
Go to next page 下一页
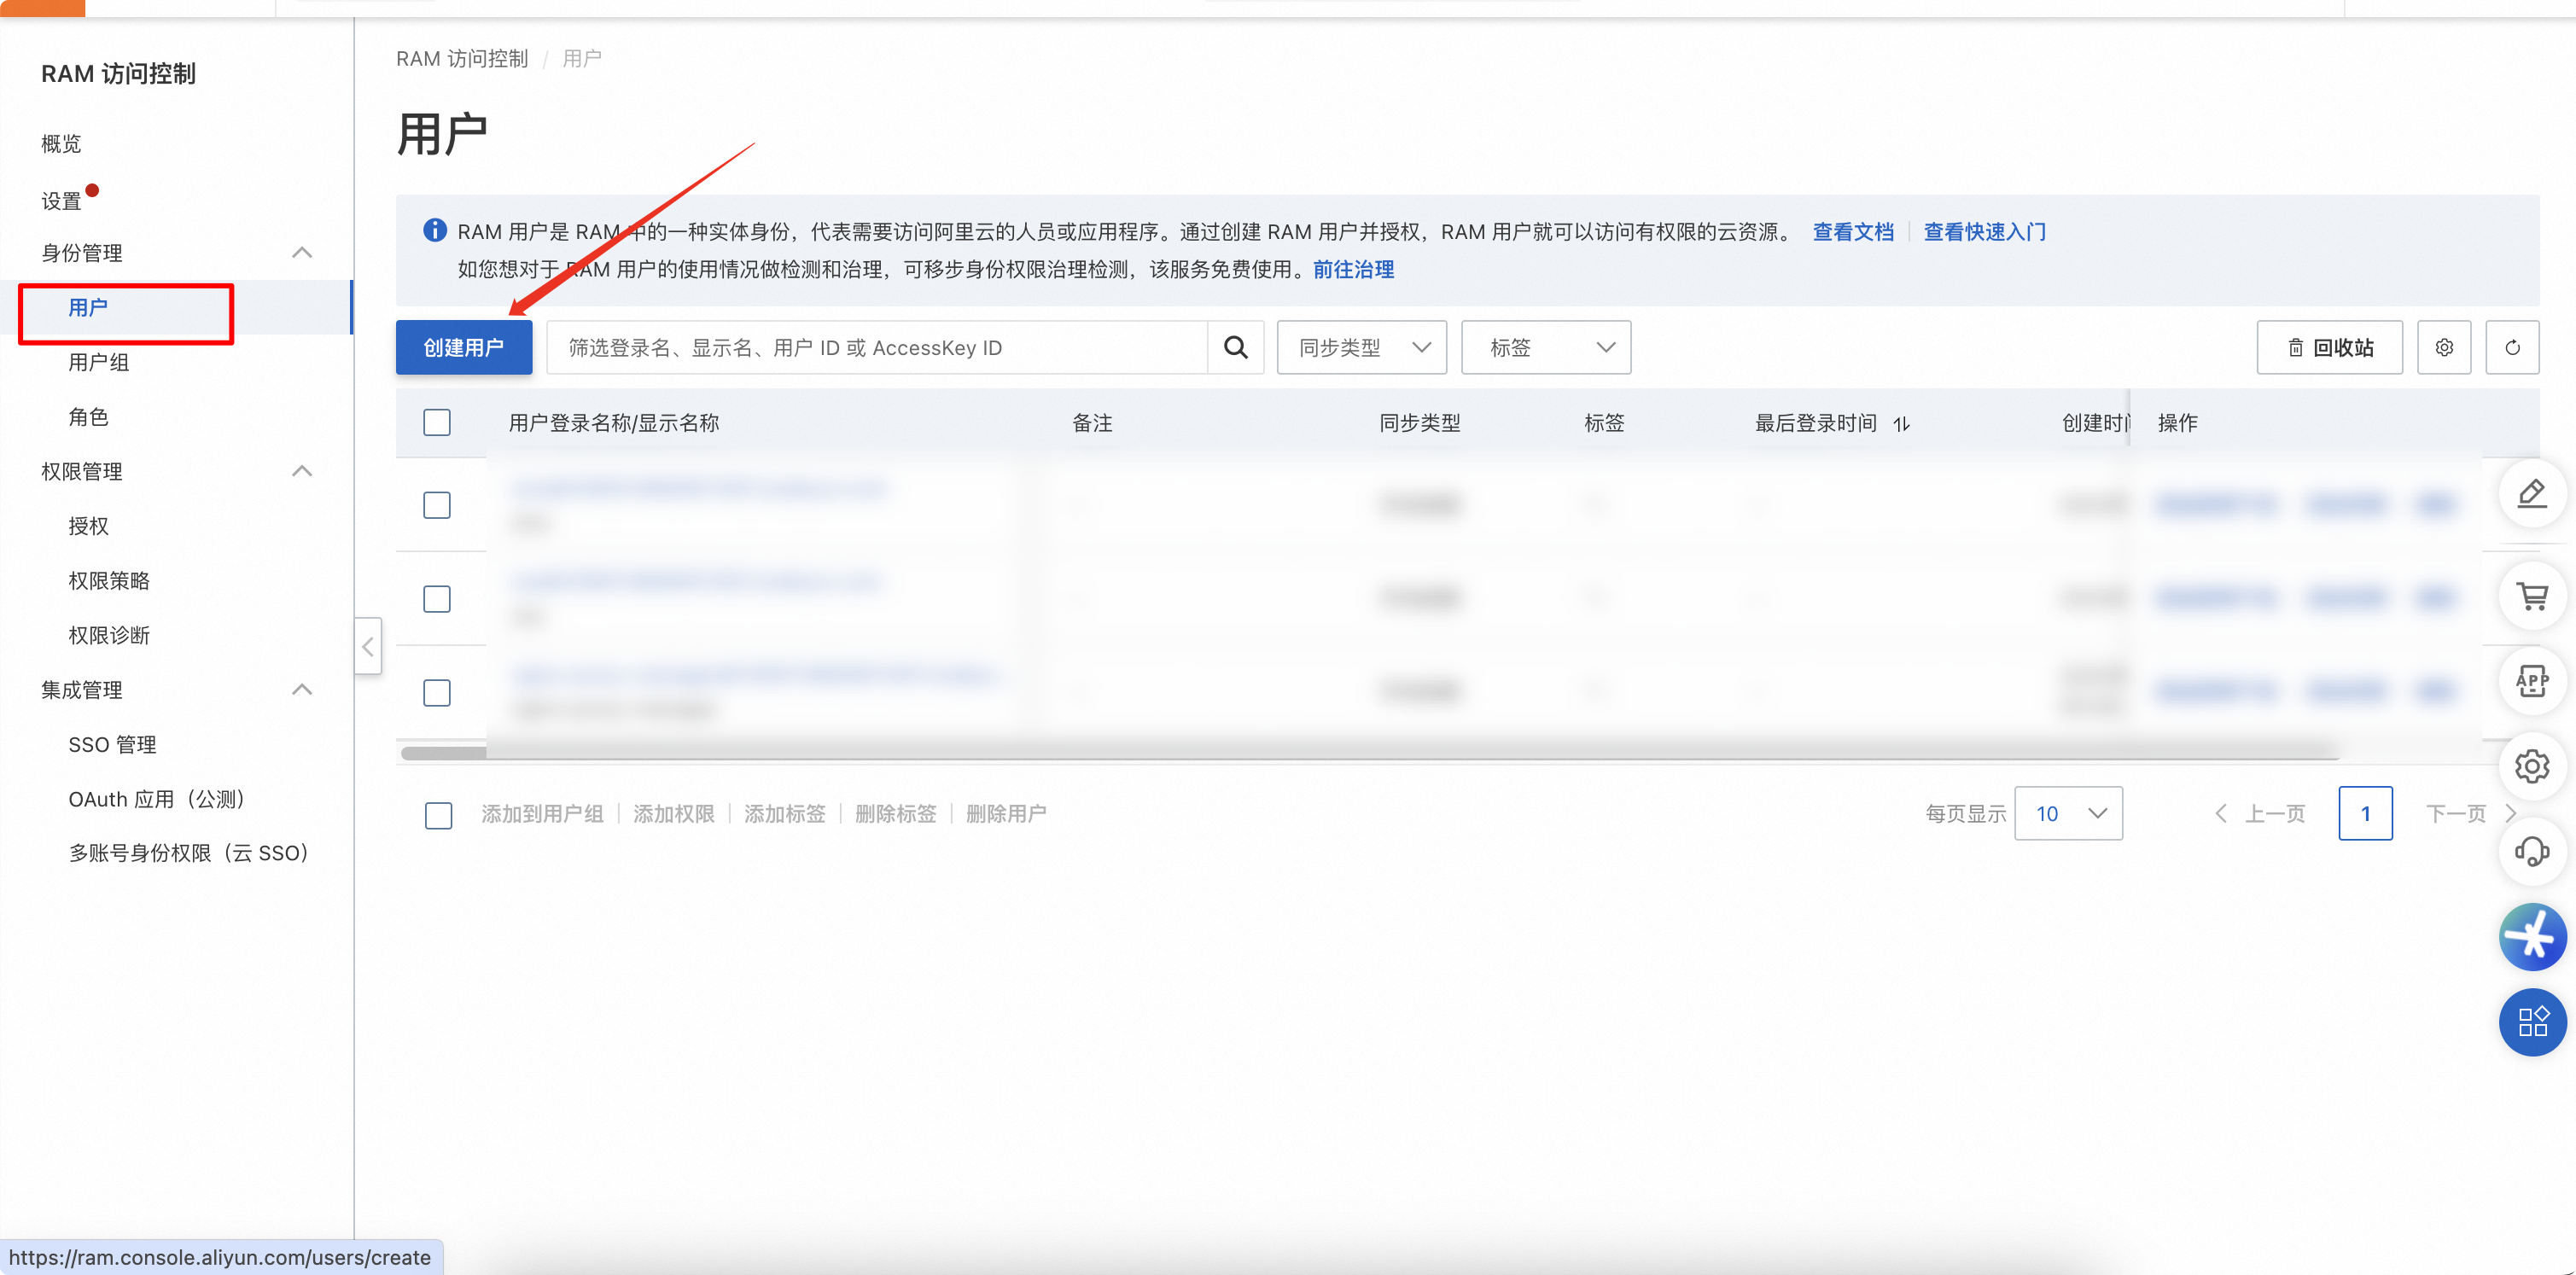tap(2470, 814)
